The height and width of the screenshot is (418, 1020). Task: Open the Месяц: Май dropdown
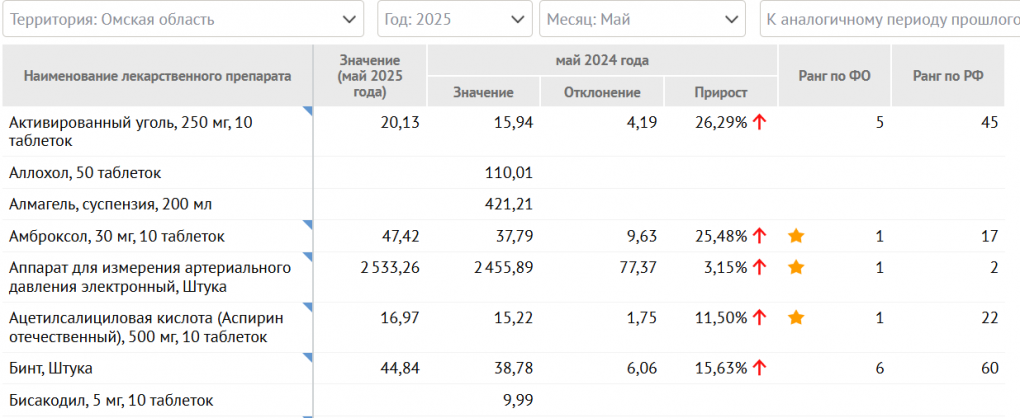click(x=642, y=19)
